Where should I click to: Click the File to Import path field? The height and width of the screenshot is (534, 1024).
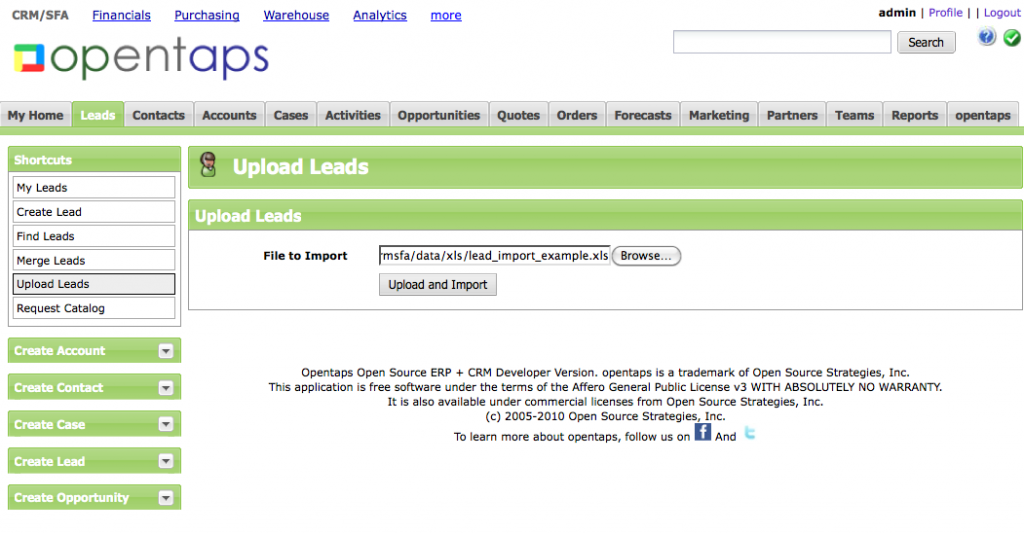point(494,255)
